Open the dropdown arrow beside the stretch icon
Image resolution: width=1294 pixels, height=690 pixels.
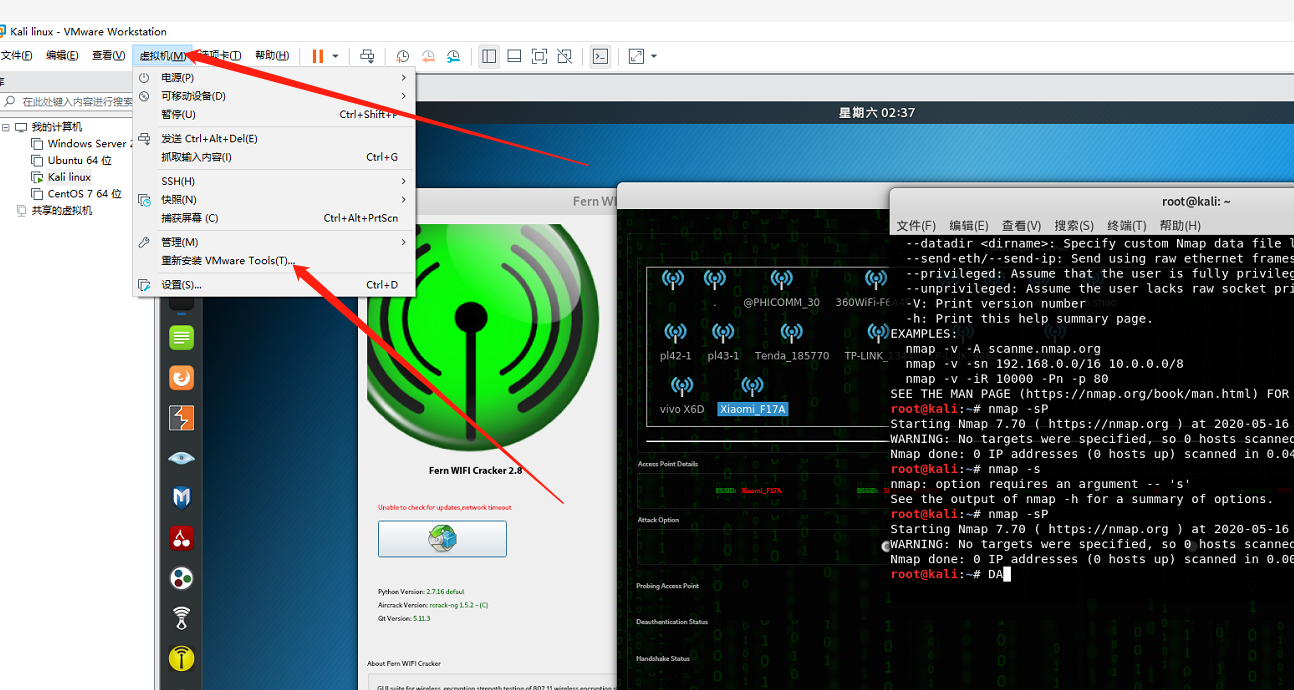coord(654,56)
